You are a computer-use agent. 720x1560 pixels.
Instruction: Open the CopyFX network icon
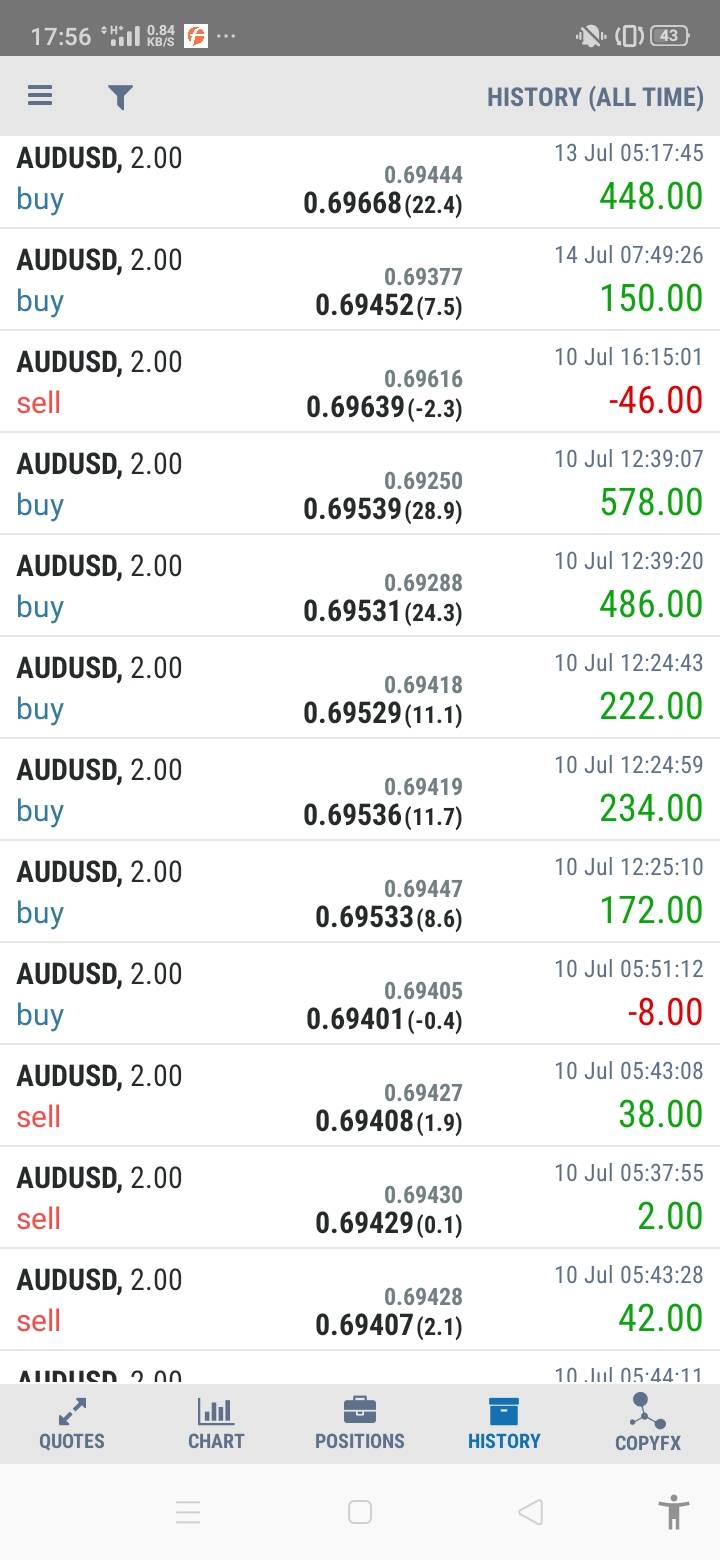click(648, 1411)
